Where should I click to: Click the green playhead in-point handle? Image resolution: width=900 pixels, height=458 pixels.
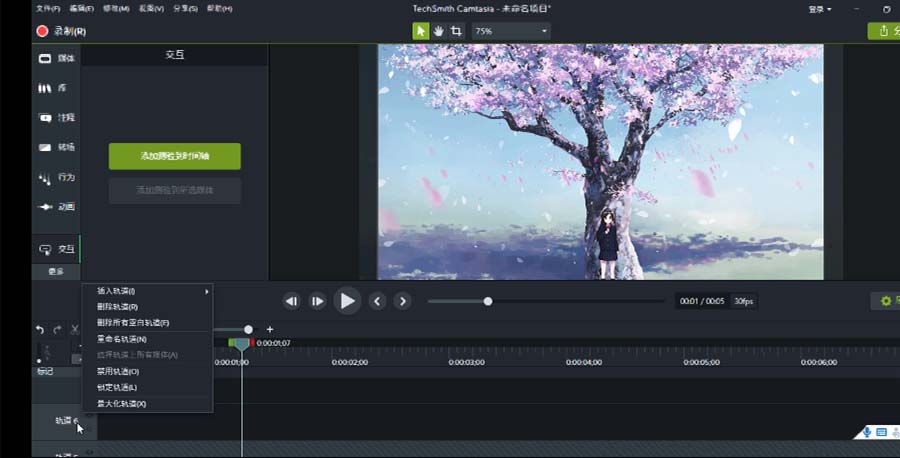231,343
